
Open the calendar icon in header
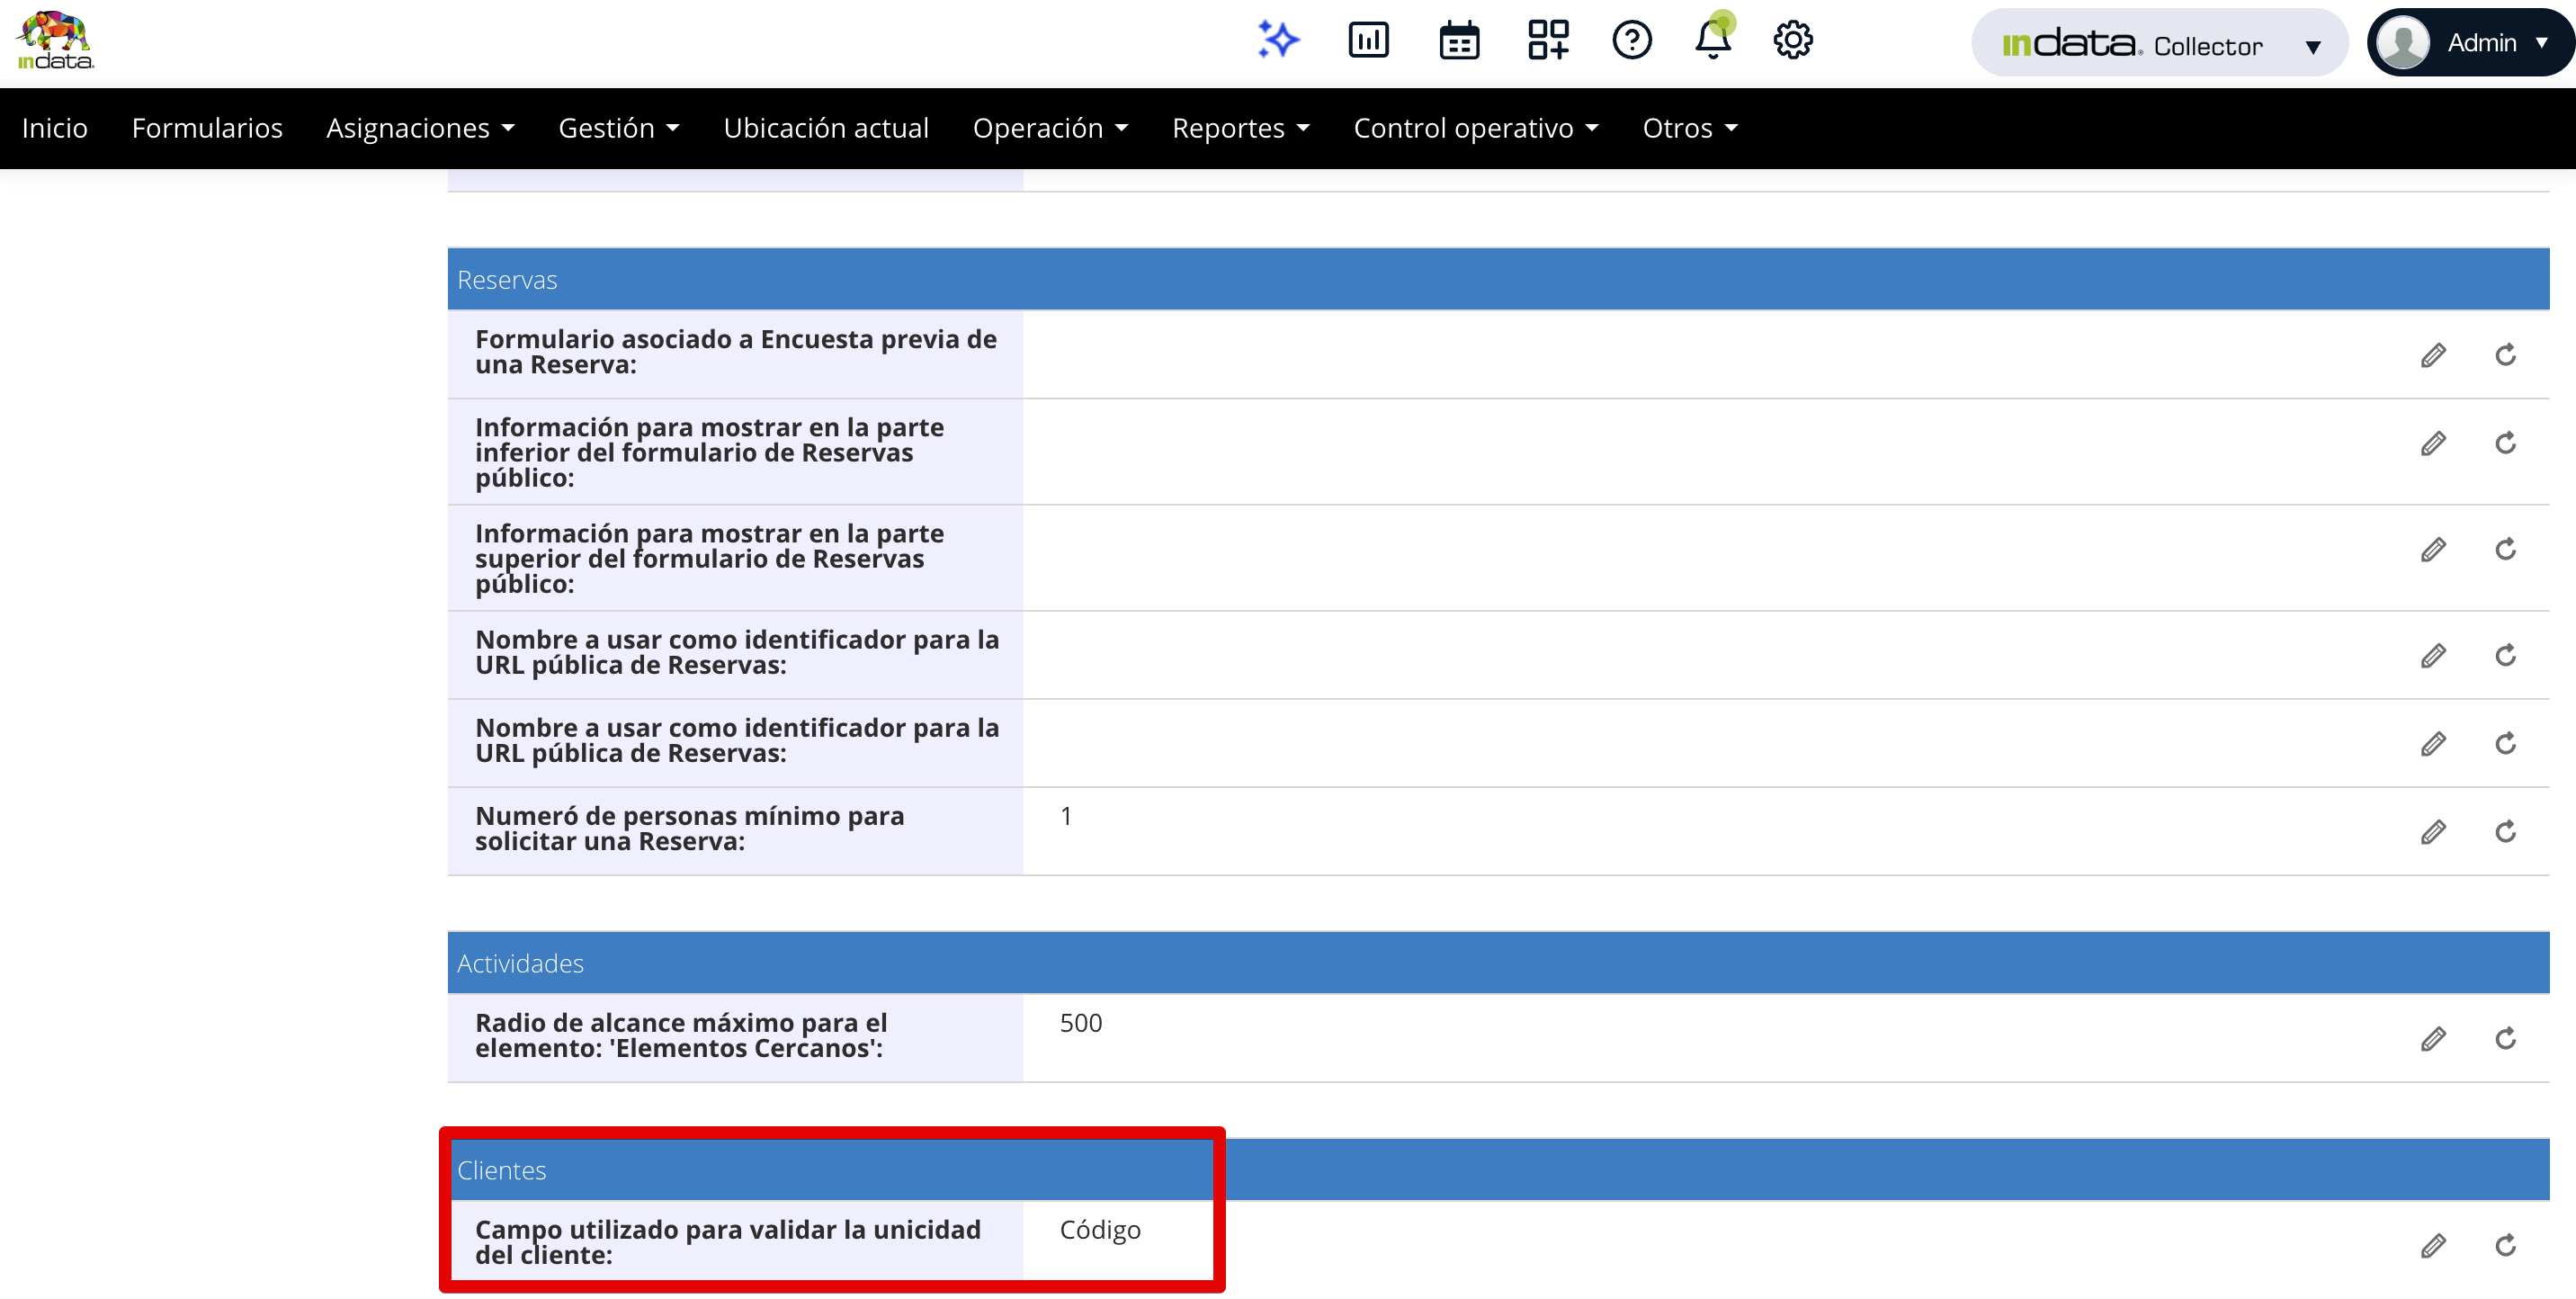pos(1459,41)
